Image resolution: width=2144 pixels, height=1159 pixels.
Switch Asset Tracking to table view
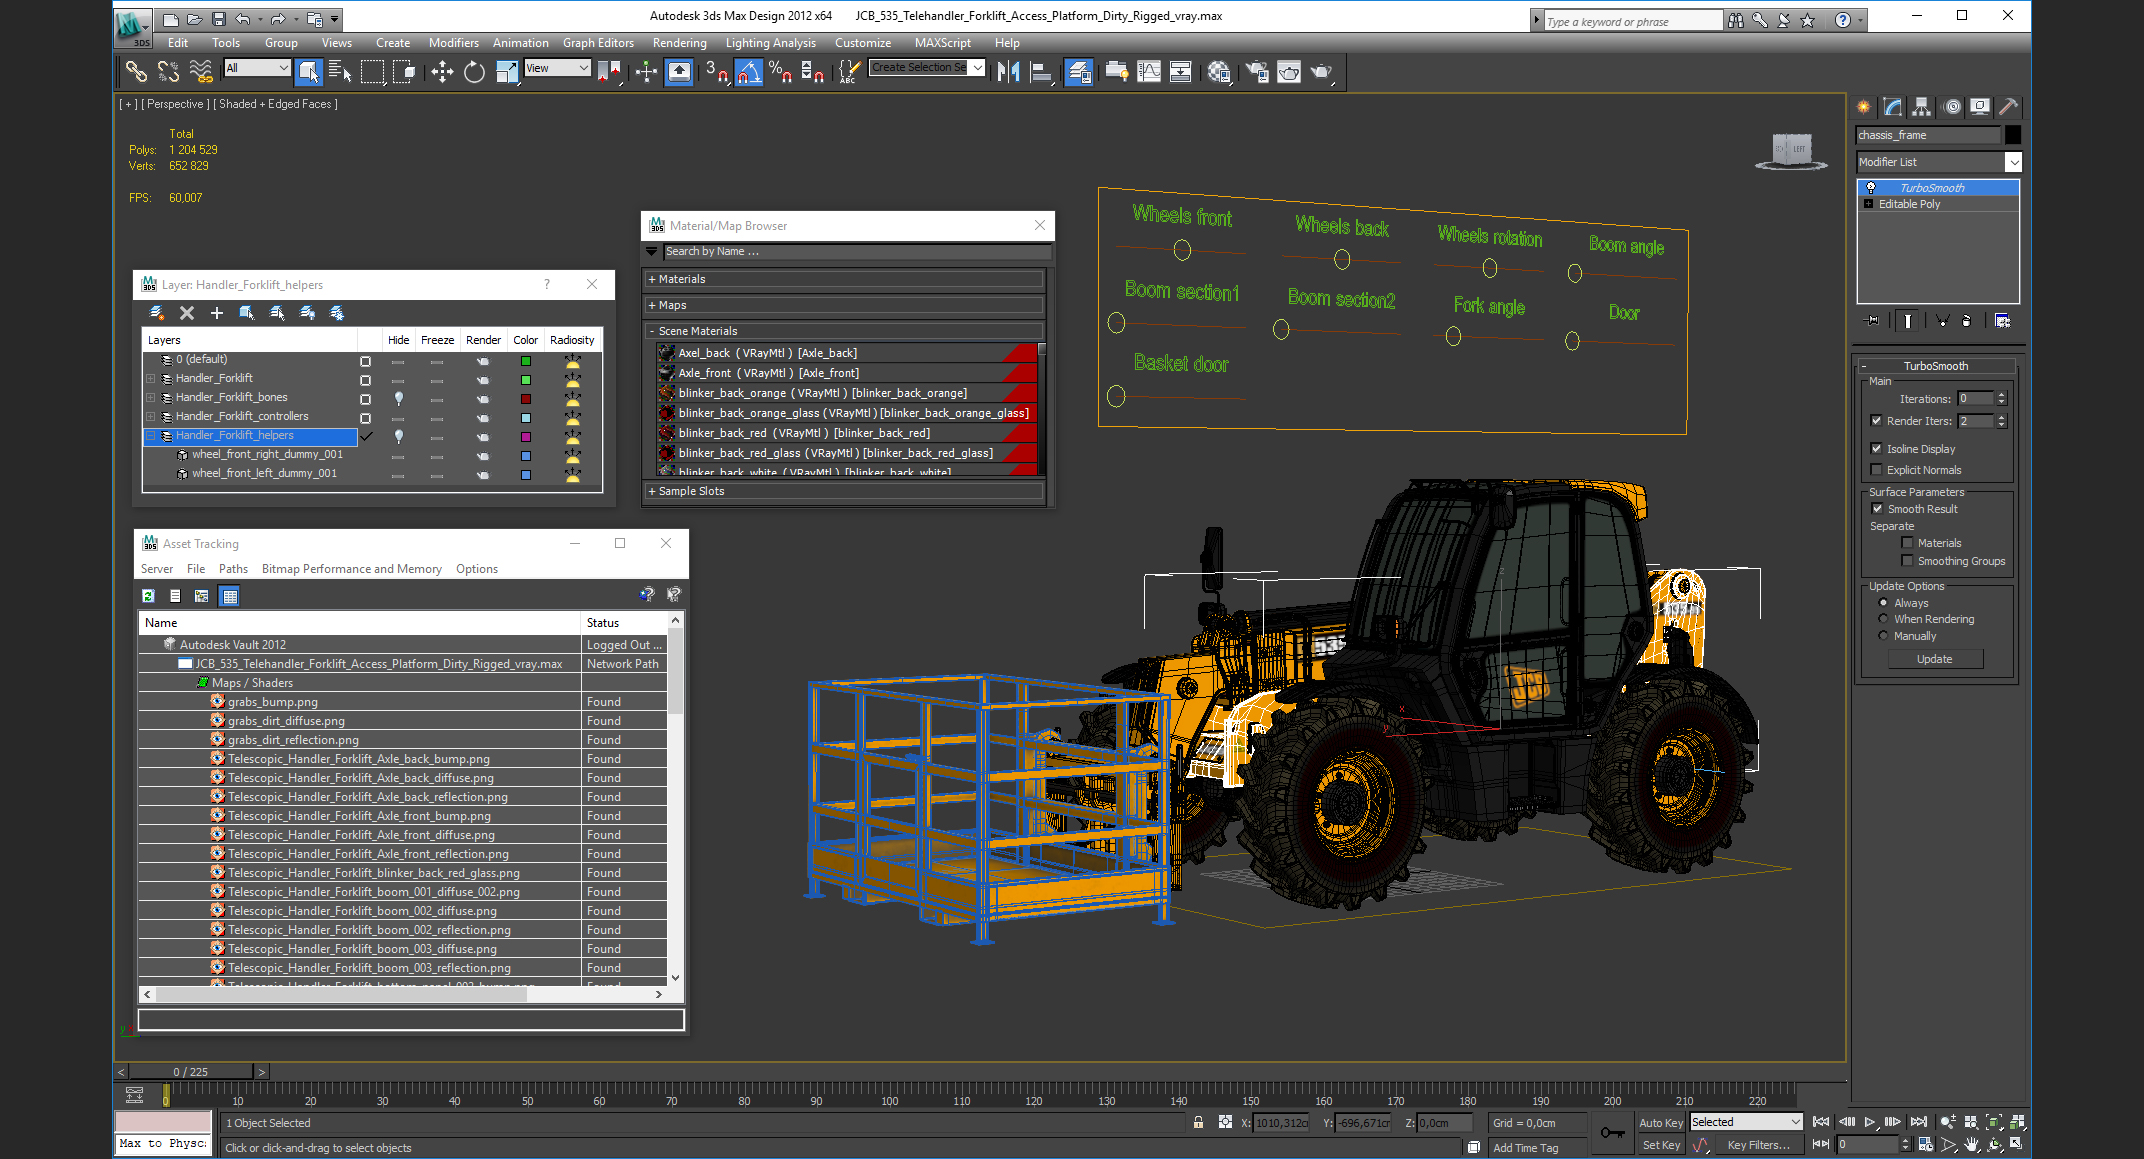click(x=230, y=596)
